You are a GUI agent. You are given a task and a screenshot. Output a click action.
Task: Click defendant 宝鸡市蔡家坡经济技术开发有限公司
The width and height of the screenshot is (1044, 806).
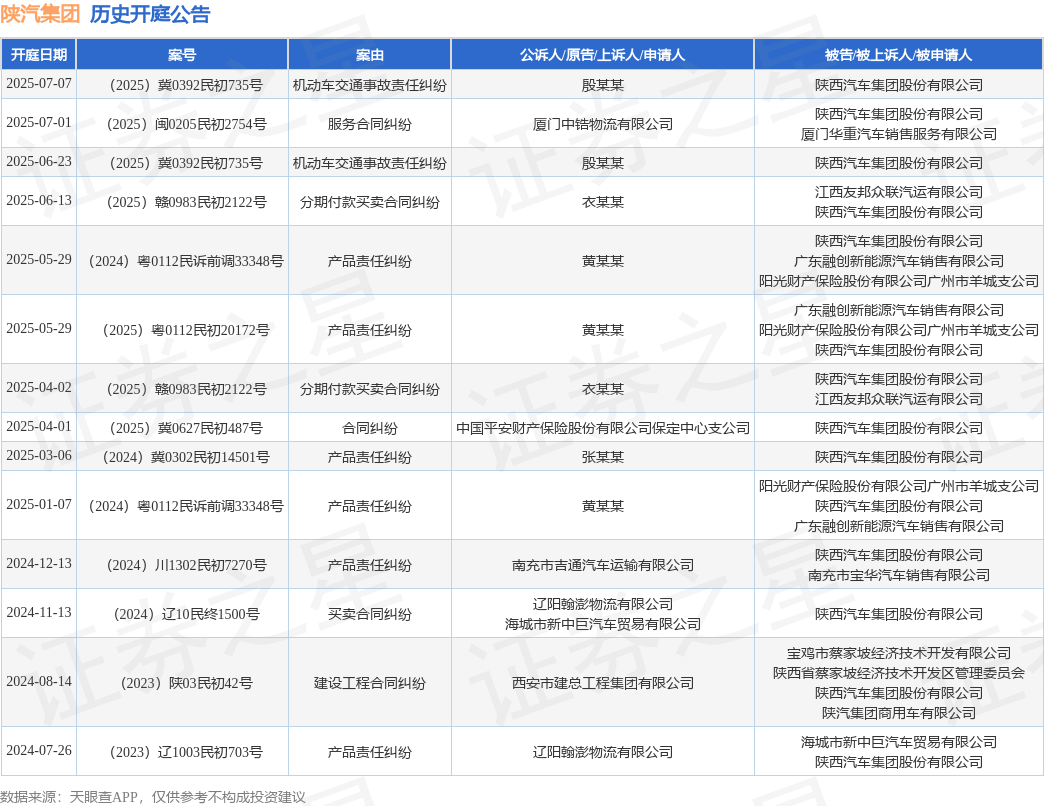898,654
